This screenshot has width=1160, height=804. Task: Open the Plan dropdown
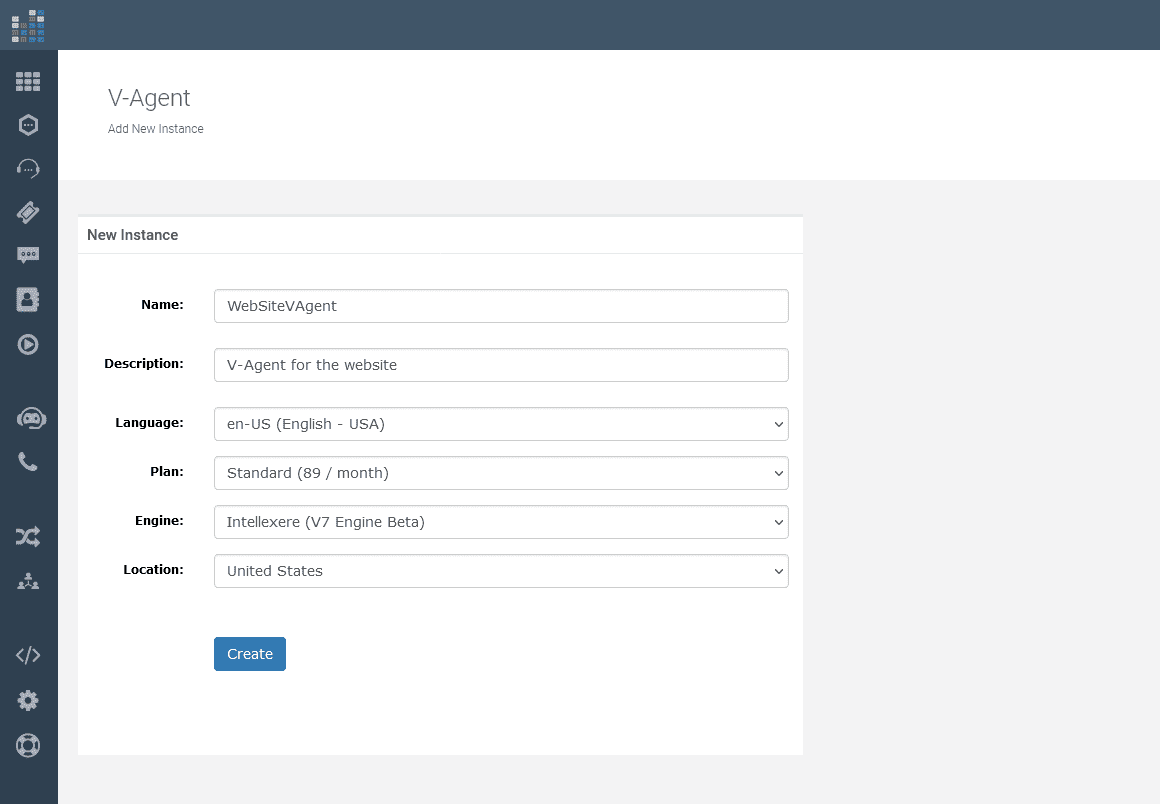(501, 473)
